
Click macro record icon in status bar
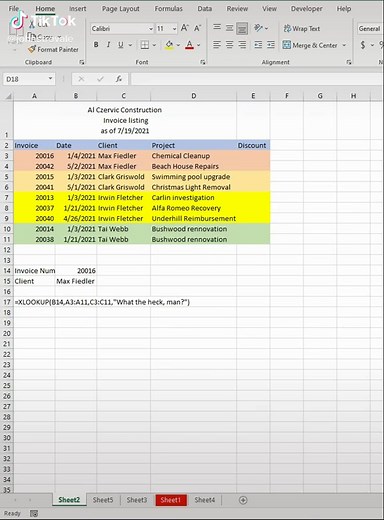coord(34,513)
